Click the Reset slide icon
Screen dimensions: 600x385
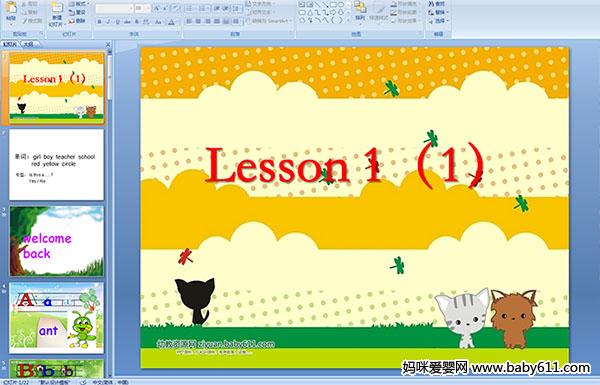click(72, 13)
